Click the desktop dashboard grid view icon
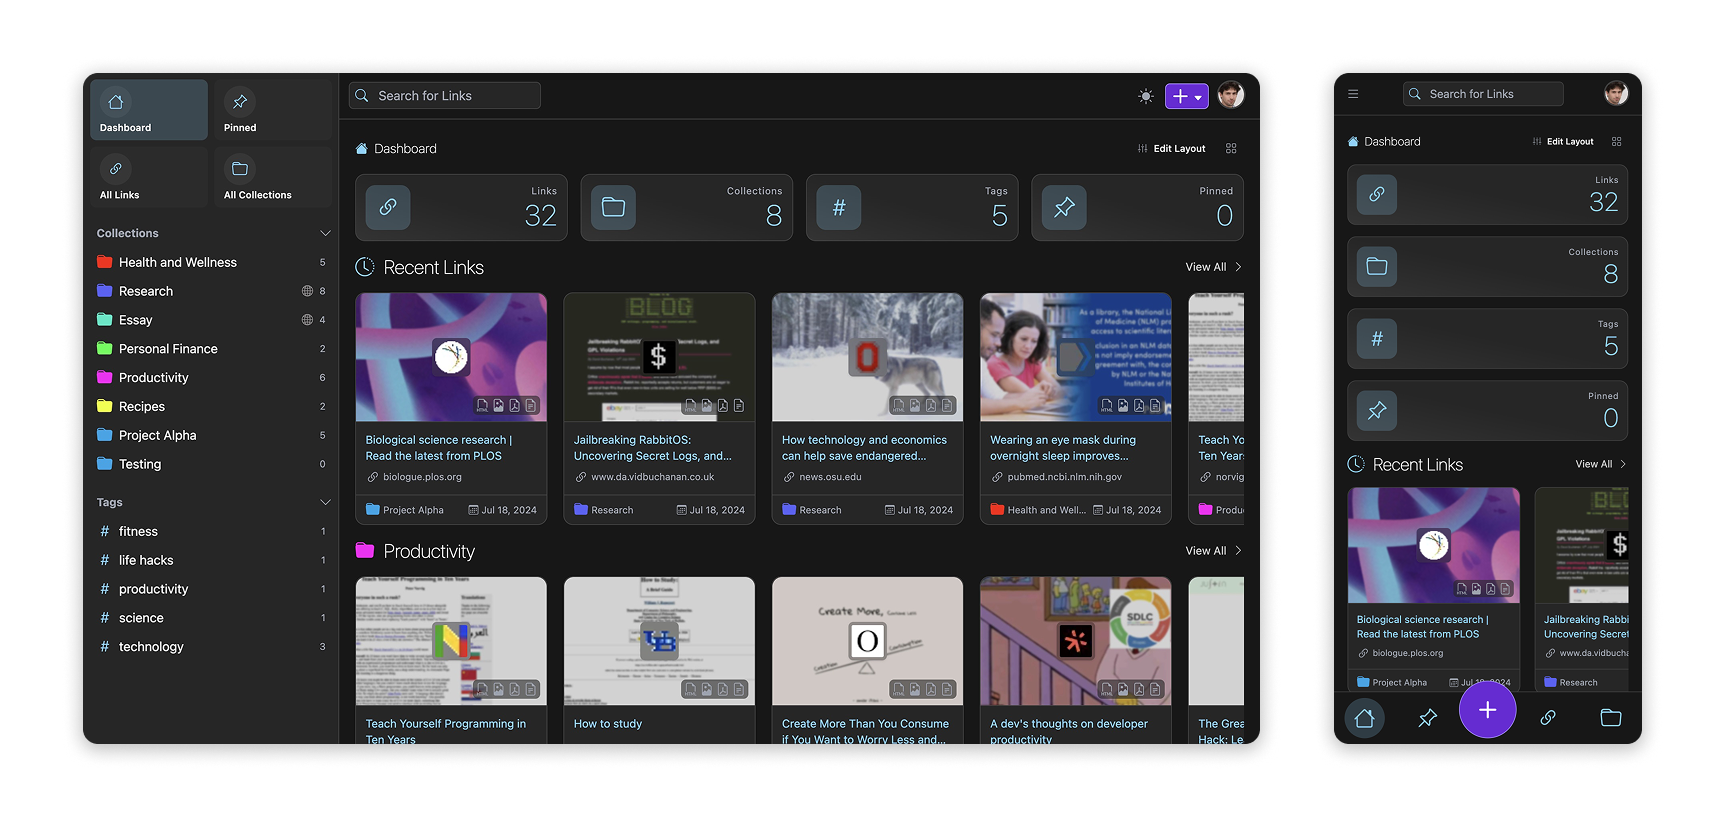1725x817 pixels. pyautogui.click(x=1231, y=149)
